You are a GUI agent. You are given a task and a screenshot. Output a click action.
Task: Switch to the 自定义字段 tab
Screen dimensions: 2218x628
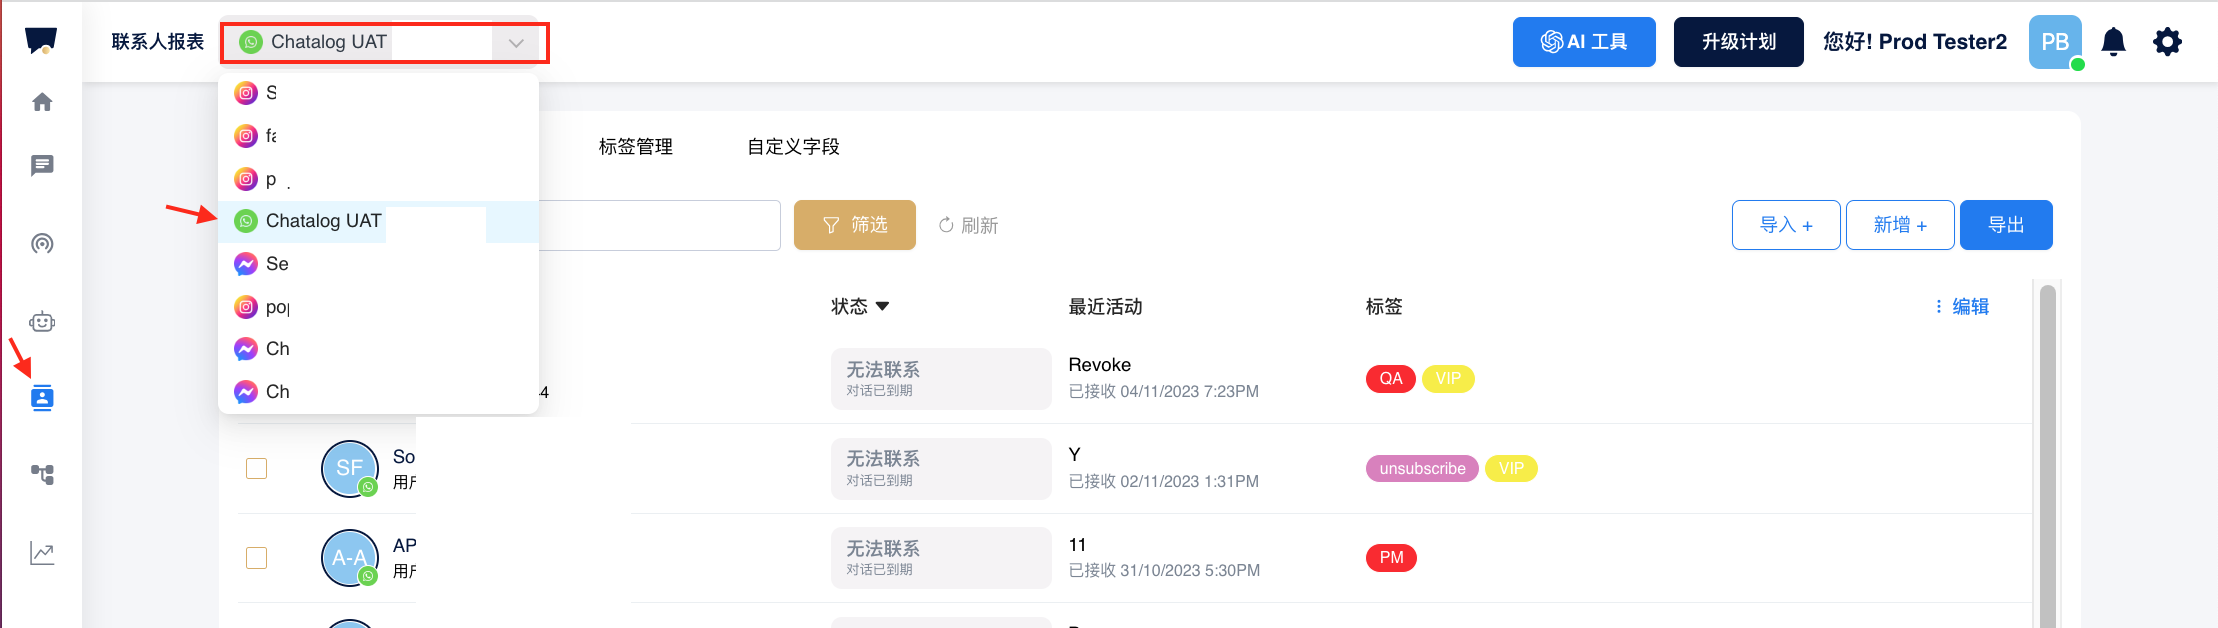tap(793, 147)
